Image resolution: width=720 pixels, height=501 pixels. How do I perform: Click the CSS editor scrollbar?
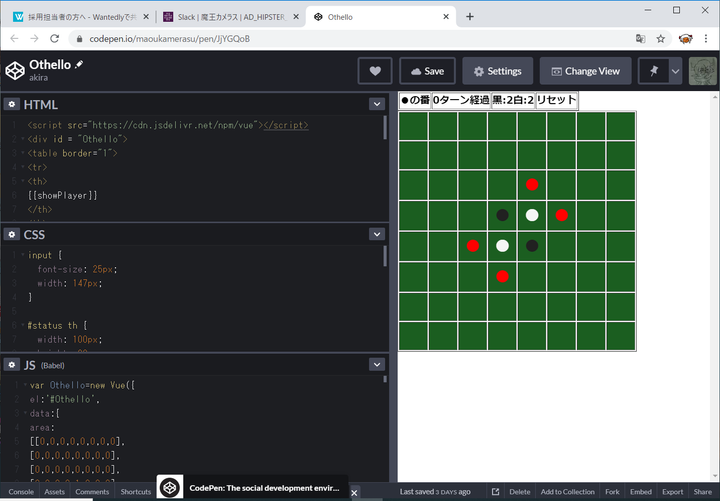click(x=385, y=256)
